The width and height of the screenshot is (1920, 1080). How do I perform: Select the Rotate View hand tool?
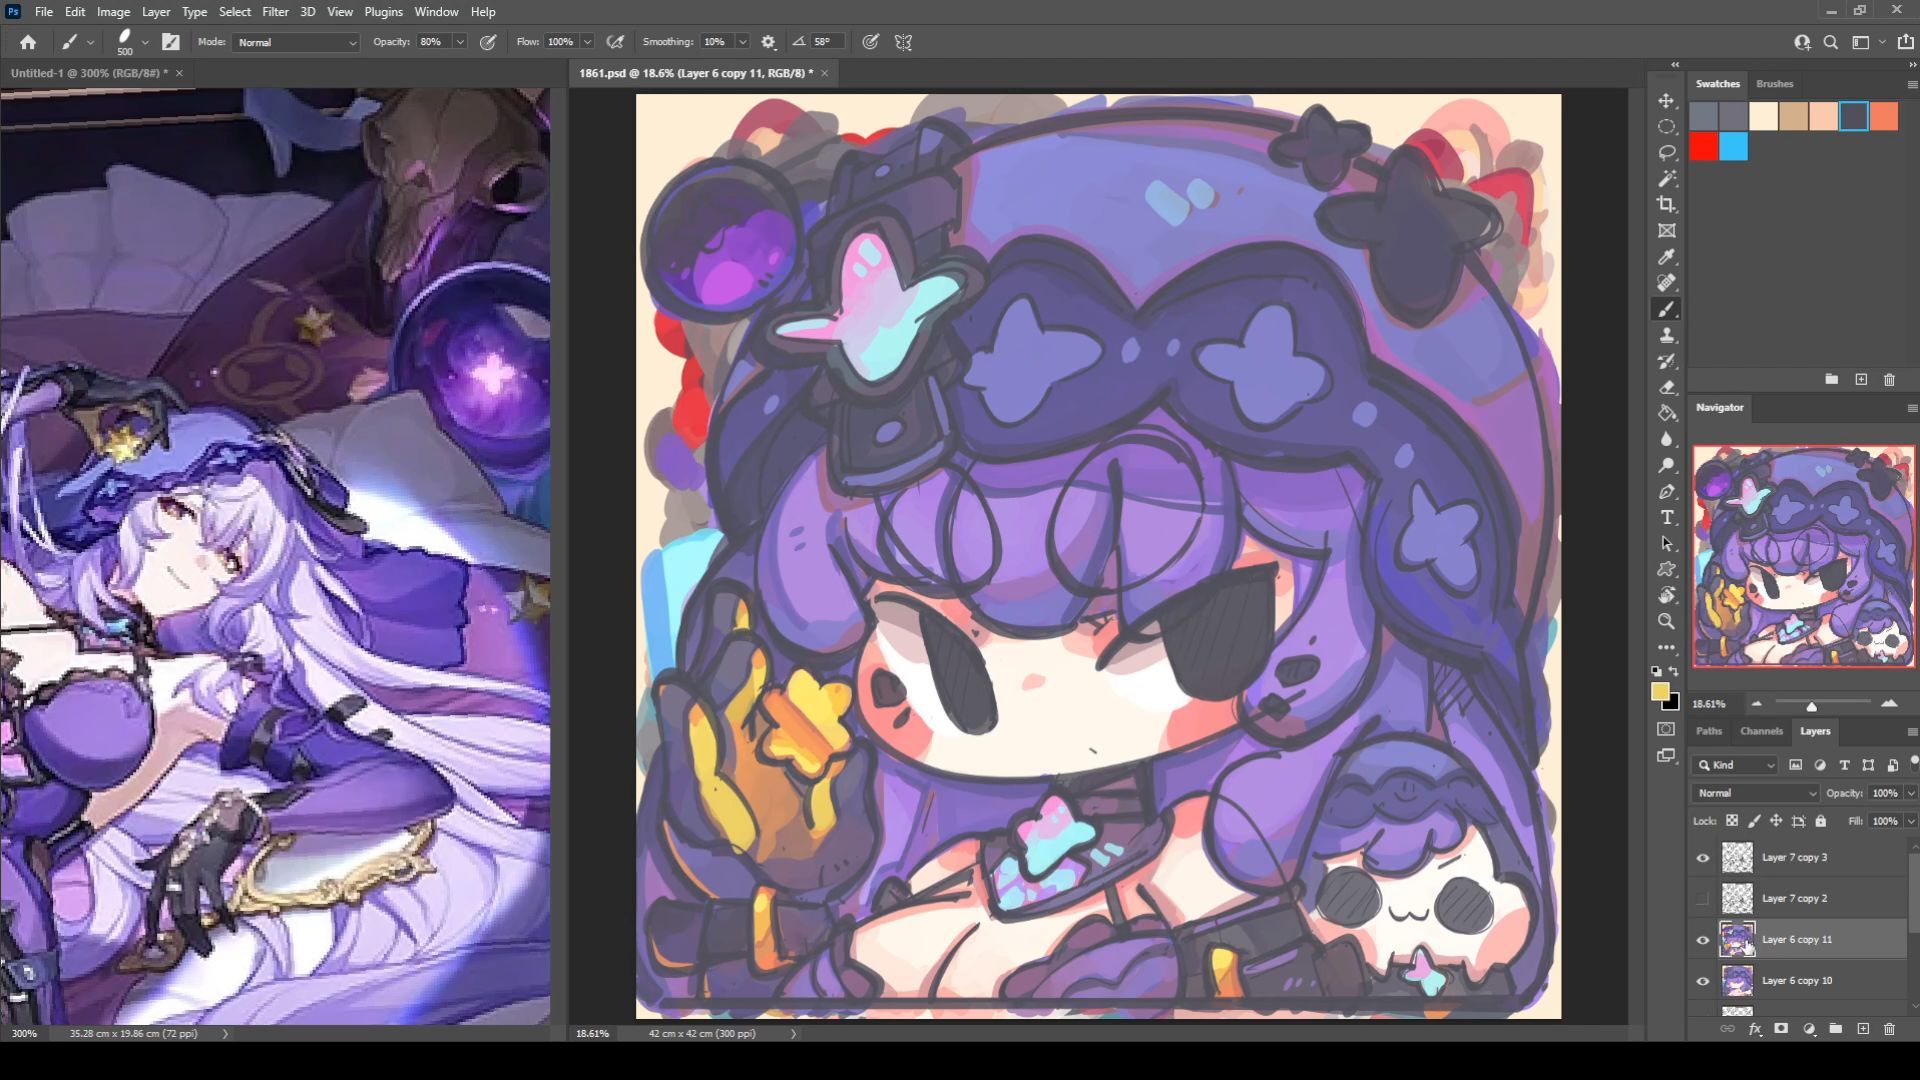pyautogui.click(x=1666, y=595)
